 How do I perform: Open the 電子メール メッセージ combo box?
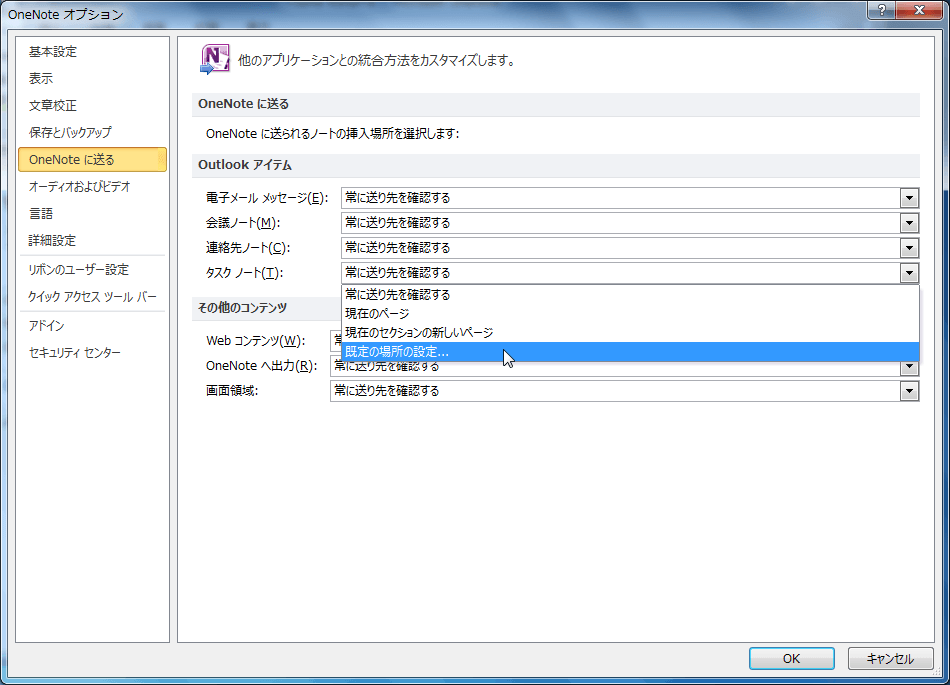[630, 198]
